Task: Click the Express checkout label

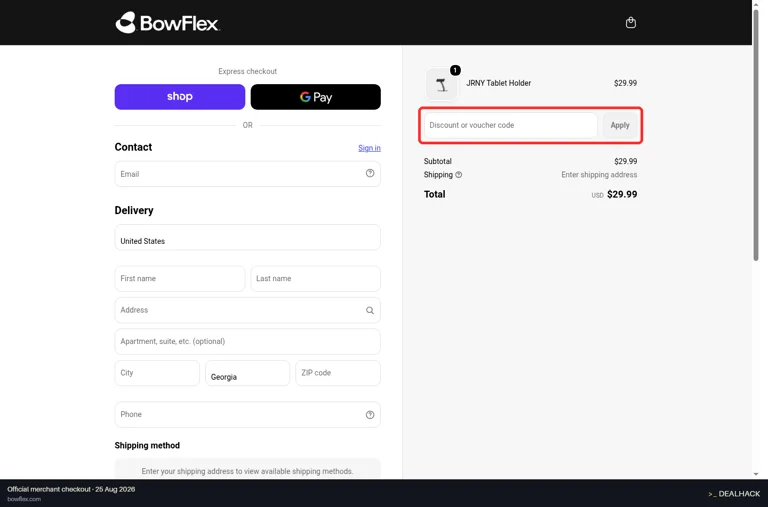Action: [x=247, y=72]
